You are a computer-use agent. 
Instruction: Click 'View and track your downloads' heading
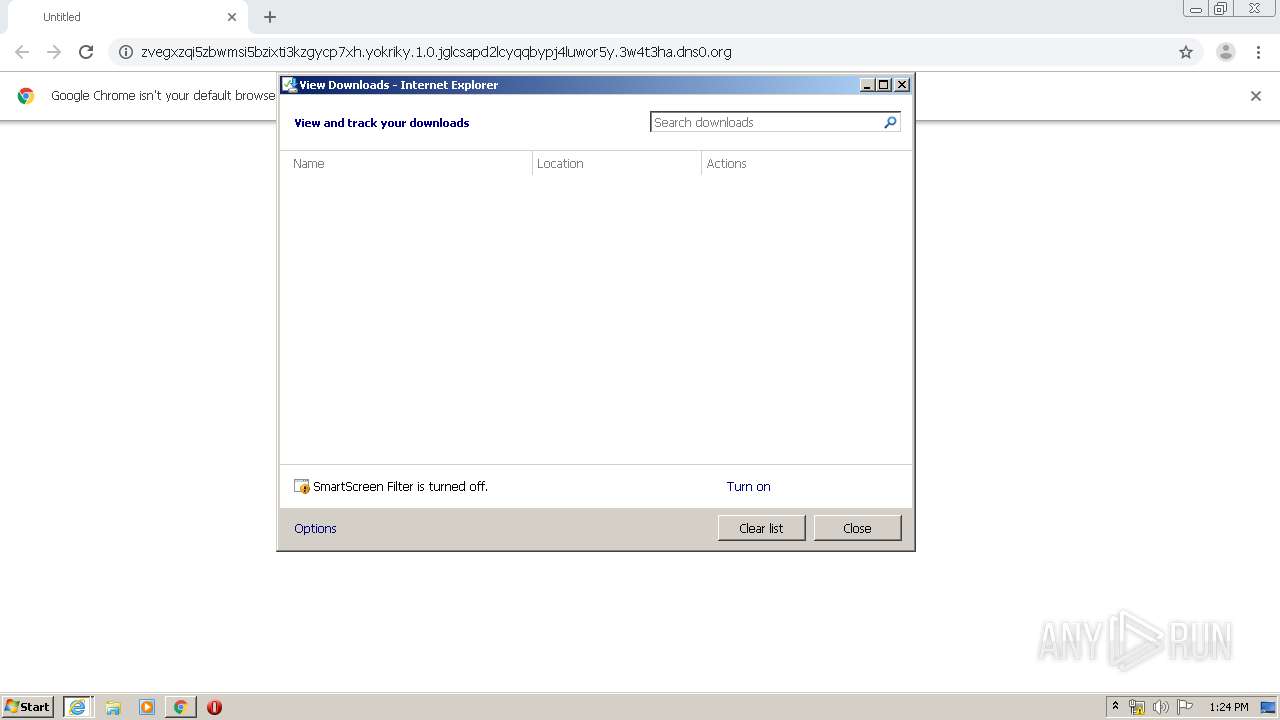coord(382,123)
